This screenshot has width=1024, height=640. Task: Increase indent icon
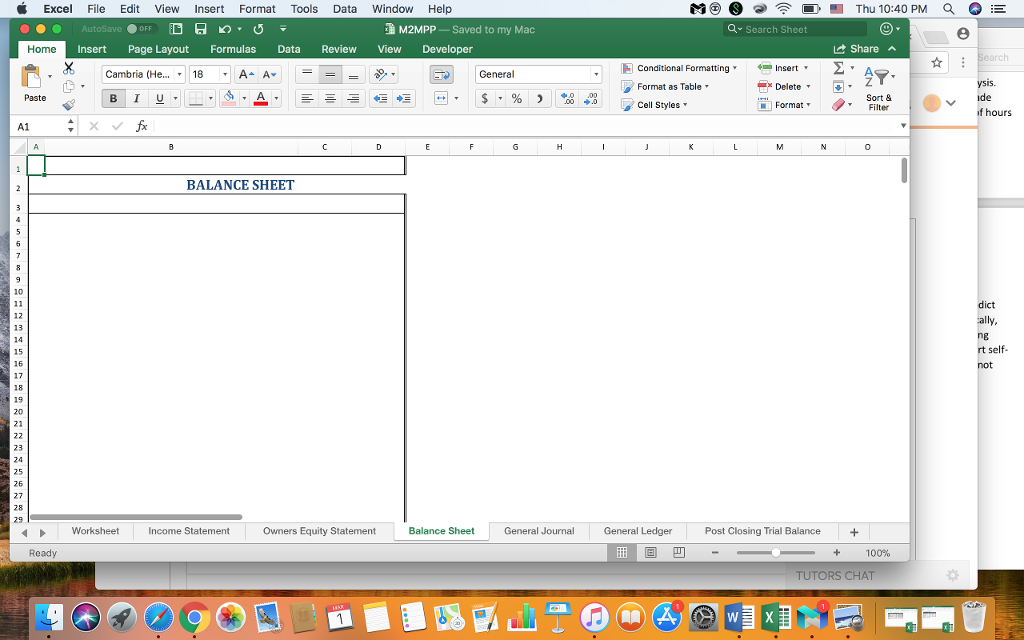[x=404, y=99]
